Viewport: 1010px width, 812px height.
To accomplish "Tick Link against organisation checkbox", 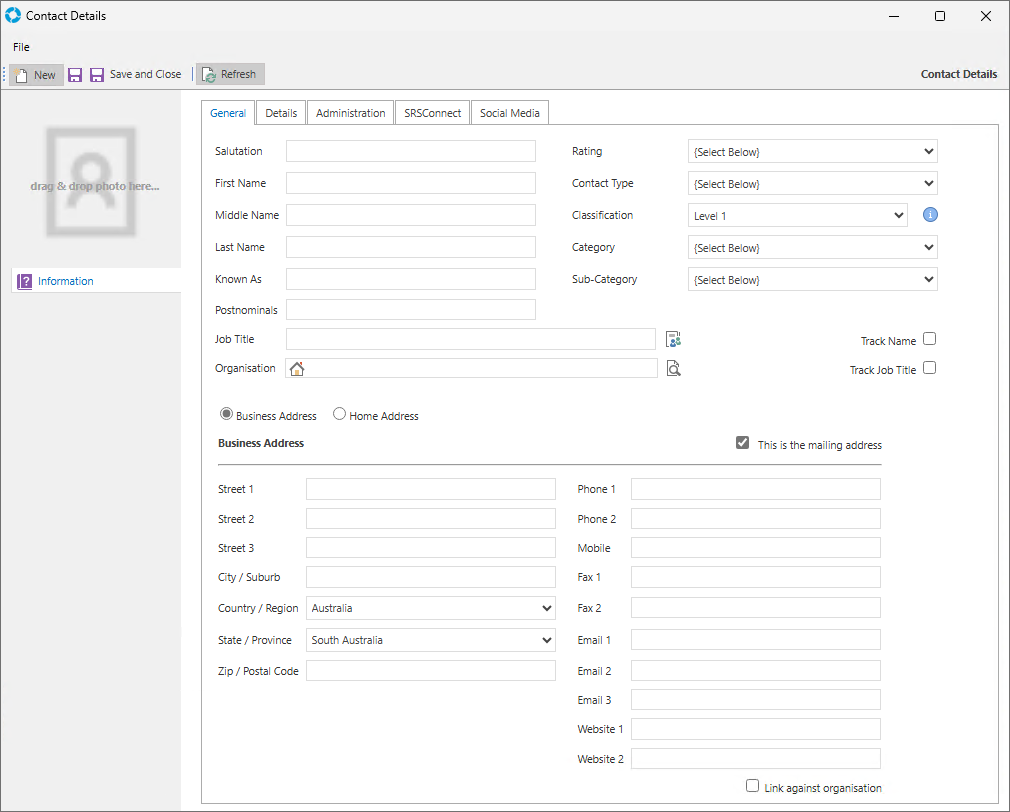I will [753, 786].
